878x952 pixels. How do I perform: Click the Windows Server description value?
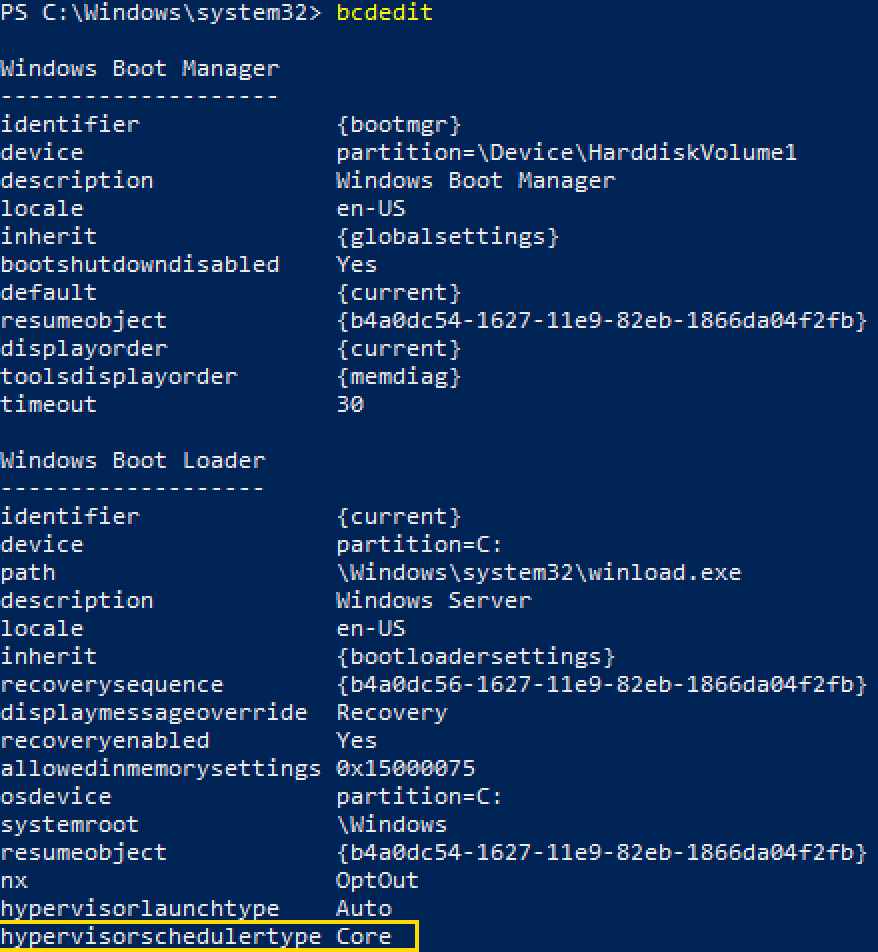click(x=434, y=600)
